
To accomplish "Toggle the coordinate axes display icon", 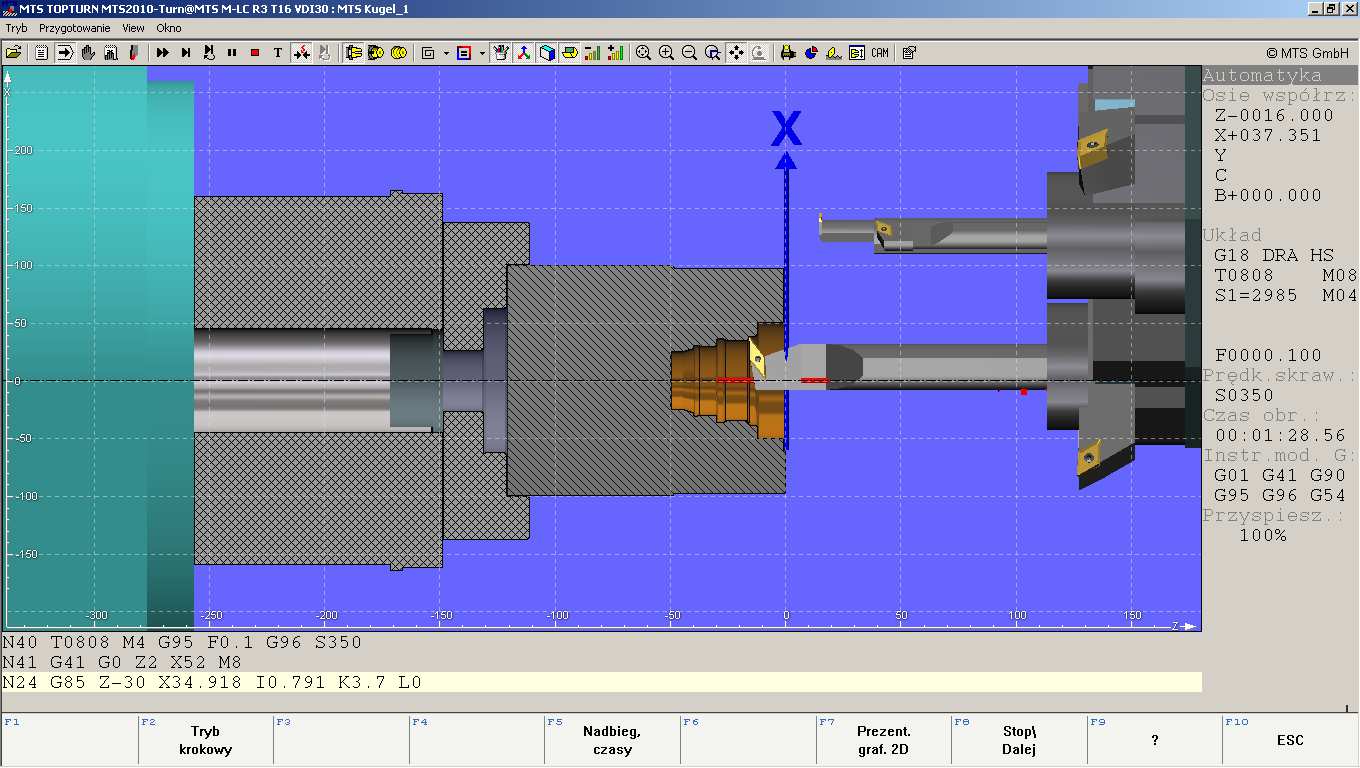I will [524, 52].
